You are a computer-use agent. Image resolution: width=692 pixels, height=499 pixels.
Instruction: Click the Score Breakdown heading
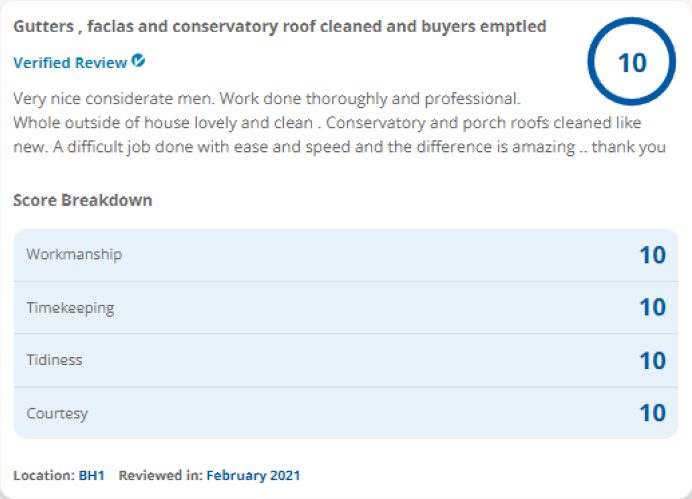(x=83, y=200)
